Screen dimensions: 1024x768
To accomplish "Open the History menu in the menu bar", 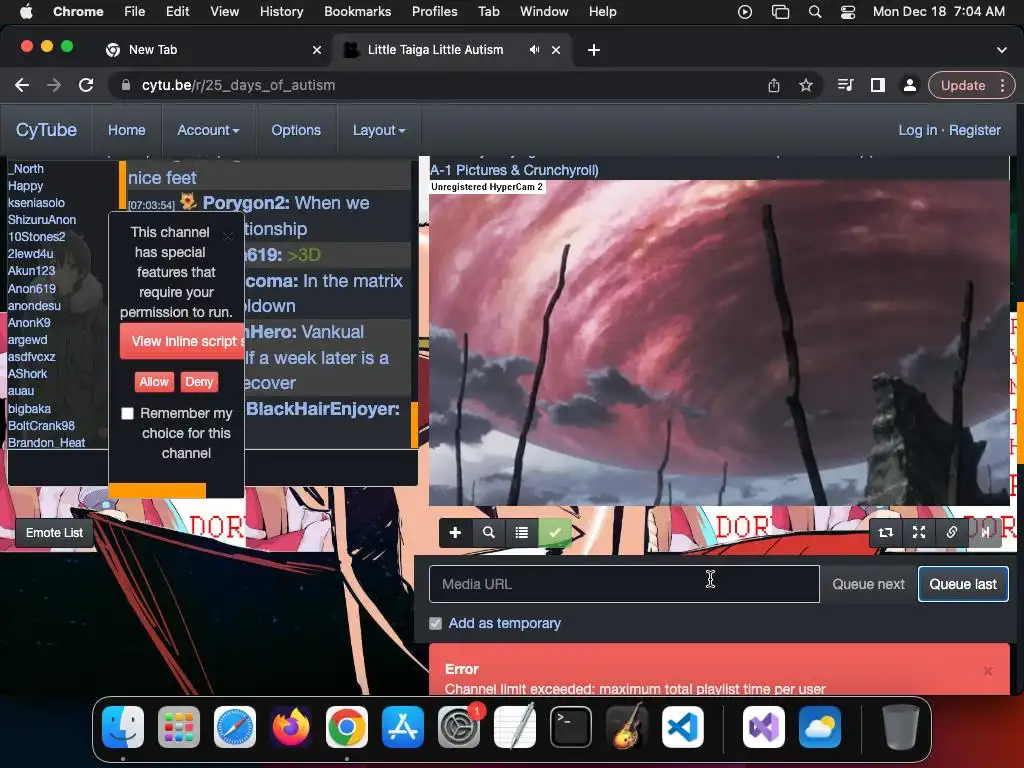I will pyautogui.click(x=281, y=12).
